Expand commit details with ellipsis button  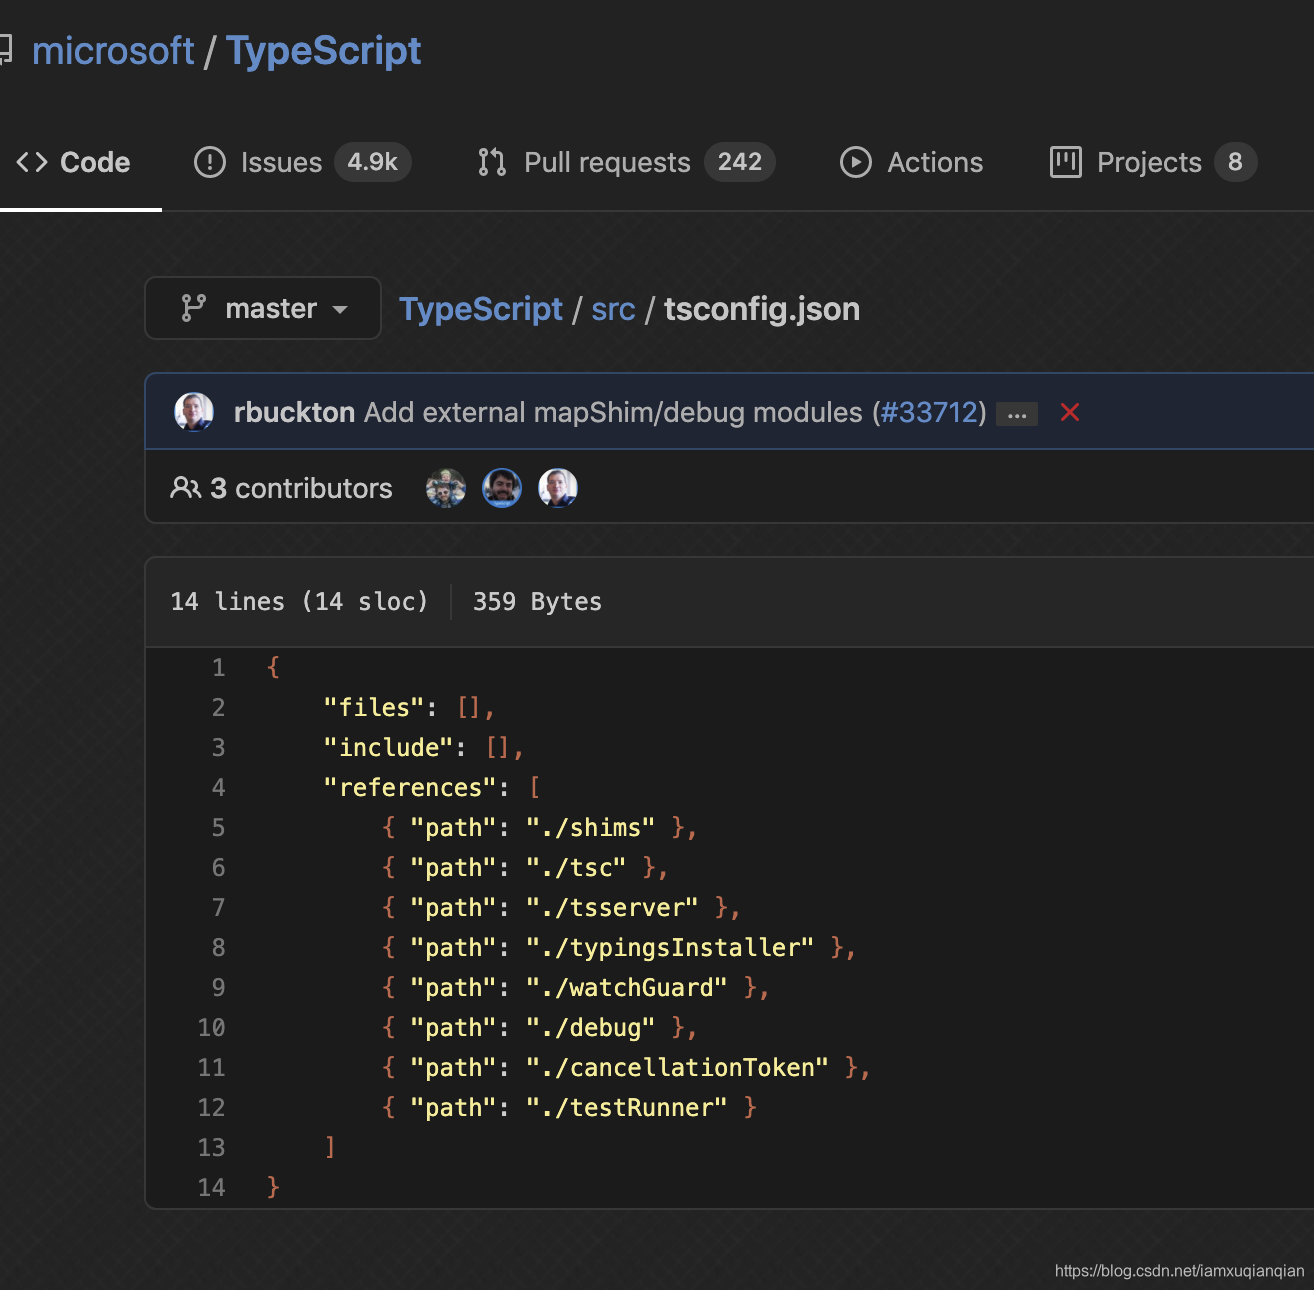pyautogui.click(x=1017, y=414)
